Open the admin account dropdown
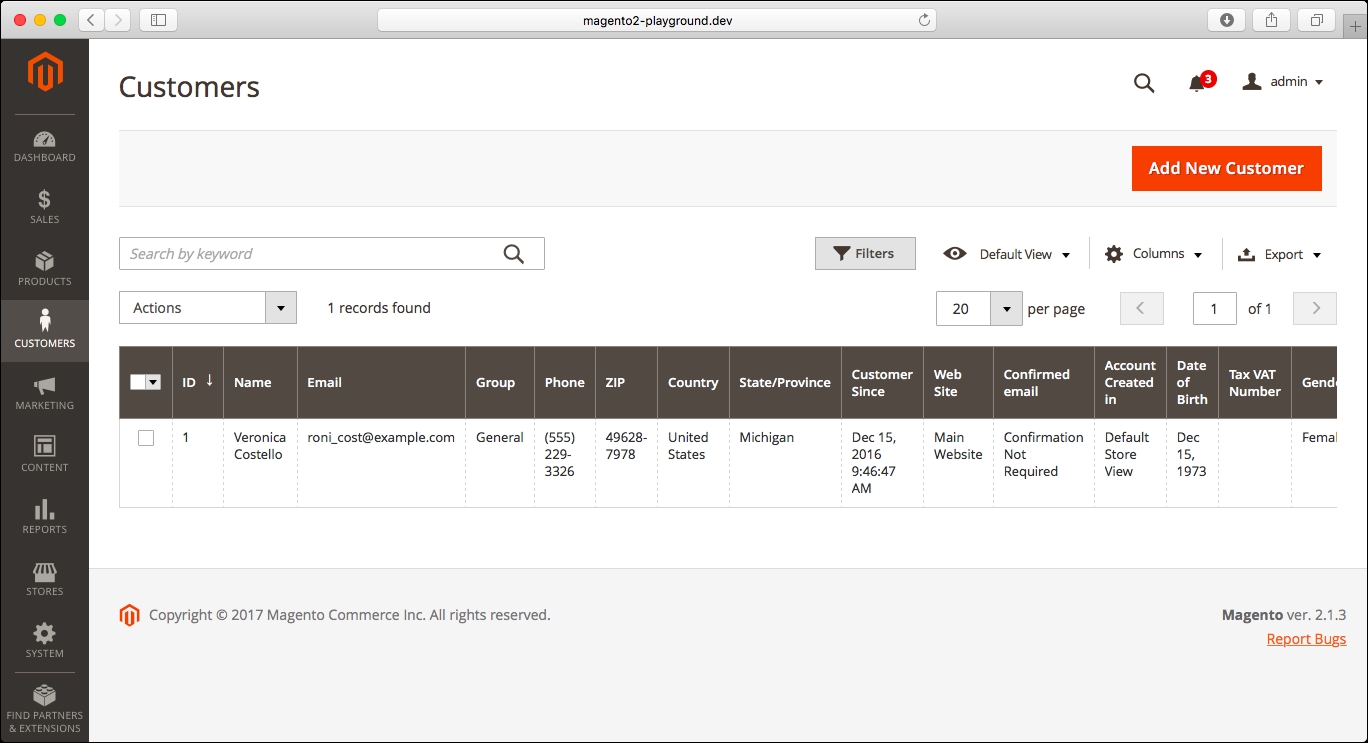 (1283, 82)
